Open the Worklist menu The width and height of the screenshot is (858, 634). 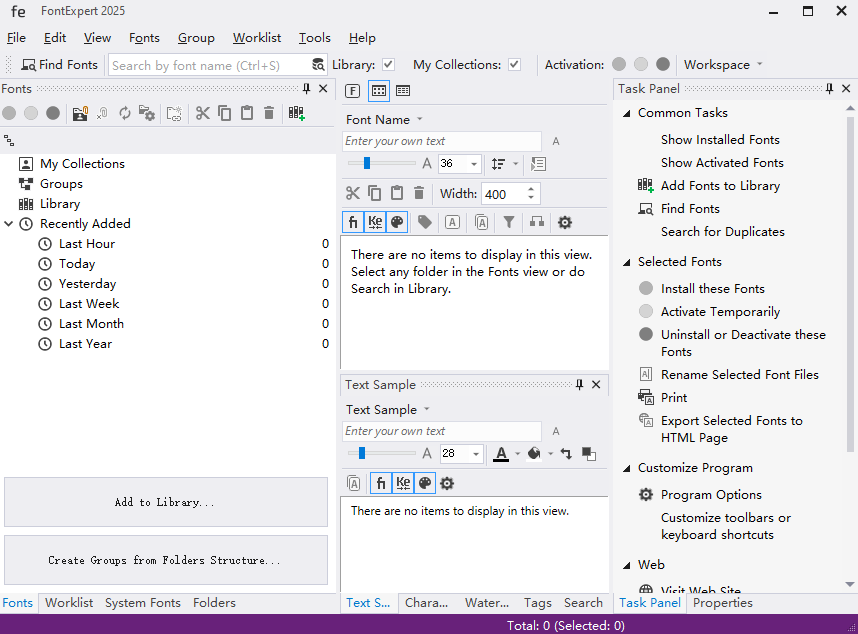(257, 38)
